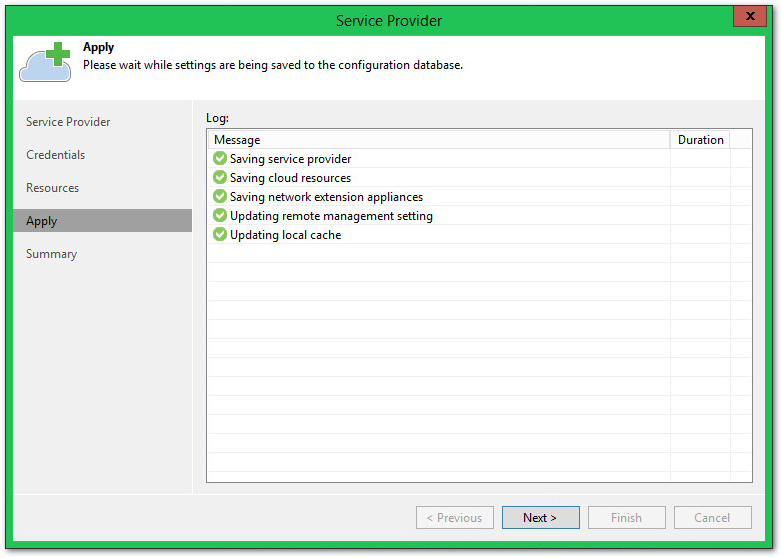Cancel the wizard with Cancel button
The image size is (782, 558).
point(712,518)
